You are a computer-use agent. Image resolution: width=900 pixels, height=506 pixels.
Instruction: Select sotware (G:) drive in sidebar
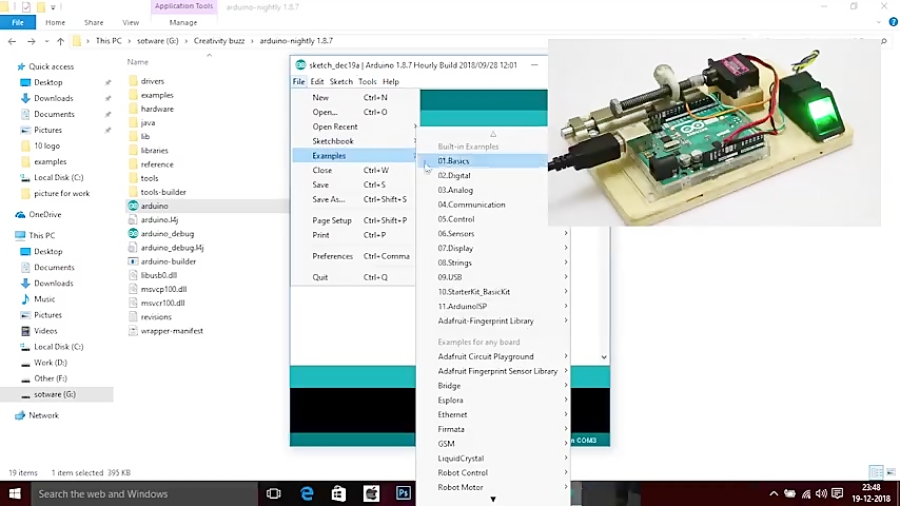pyautogui.click(x=56, y=394)
